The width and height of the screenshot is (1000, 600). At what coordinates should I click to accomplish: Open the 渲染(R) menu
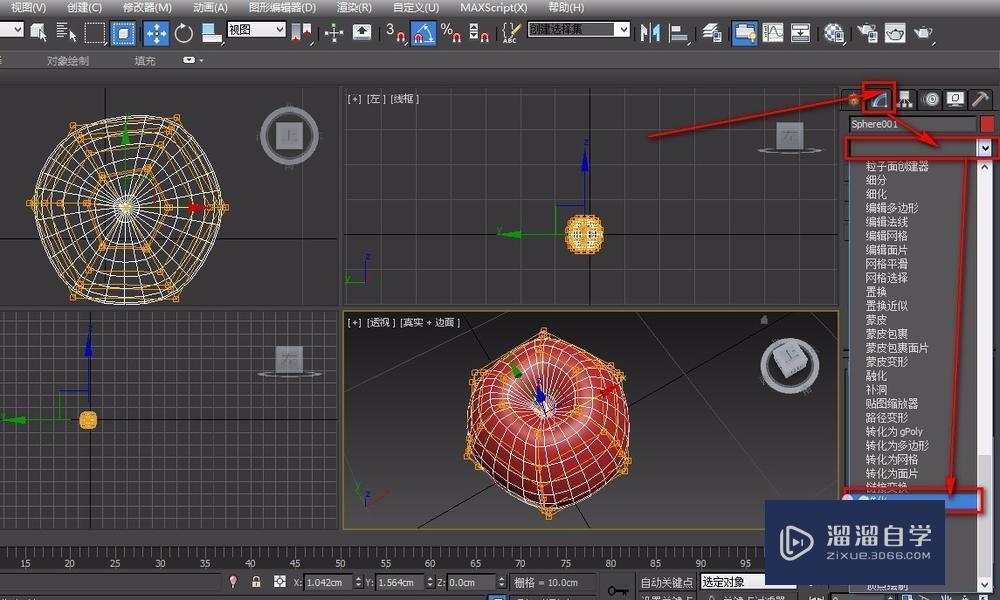click(354, 8)
